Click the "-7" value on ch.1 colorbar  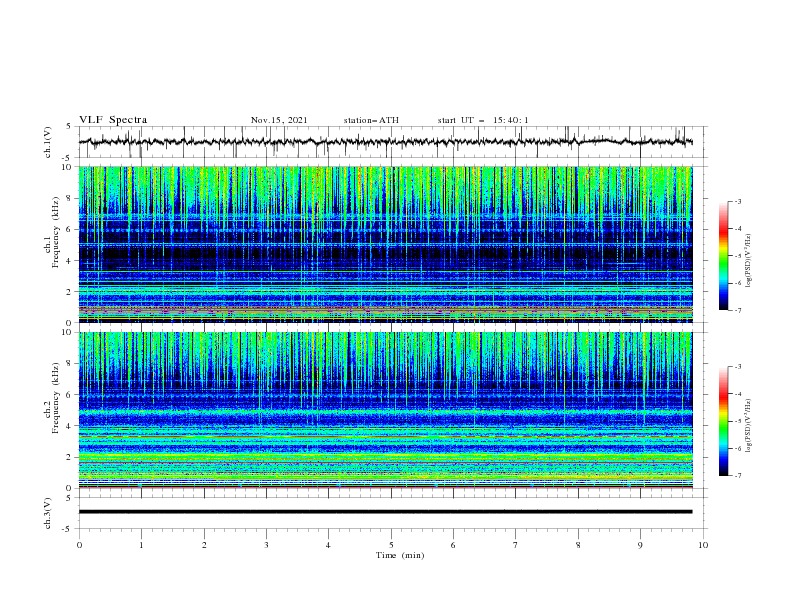click(x=738, y=310)
